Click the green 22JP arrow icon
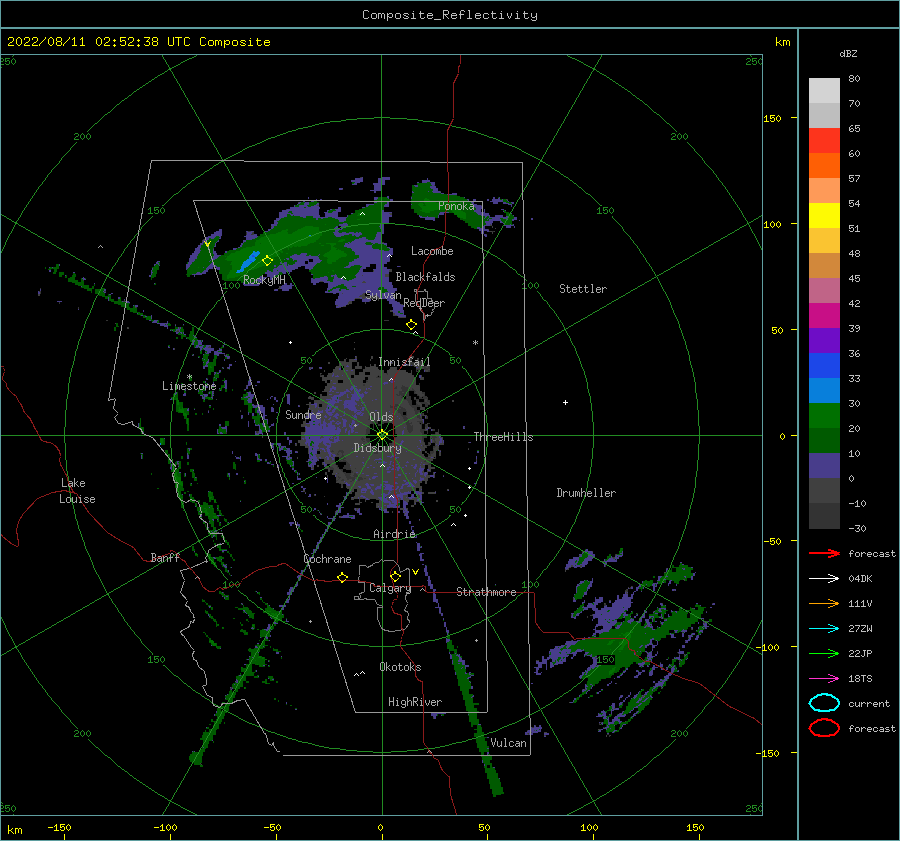 click(x=824, y=653)
